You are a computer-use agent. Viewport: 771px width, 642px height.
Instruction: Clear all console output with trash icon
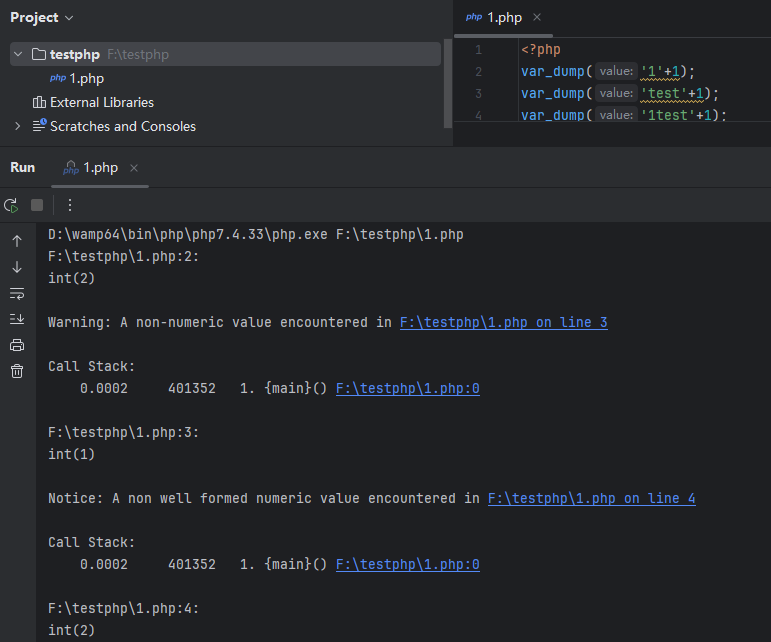(x=17, y=371)
